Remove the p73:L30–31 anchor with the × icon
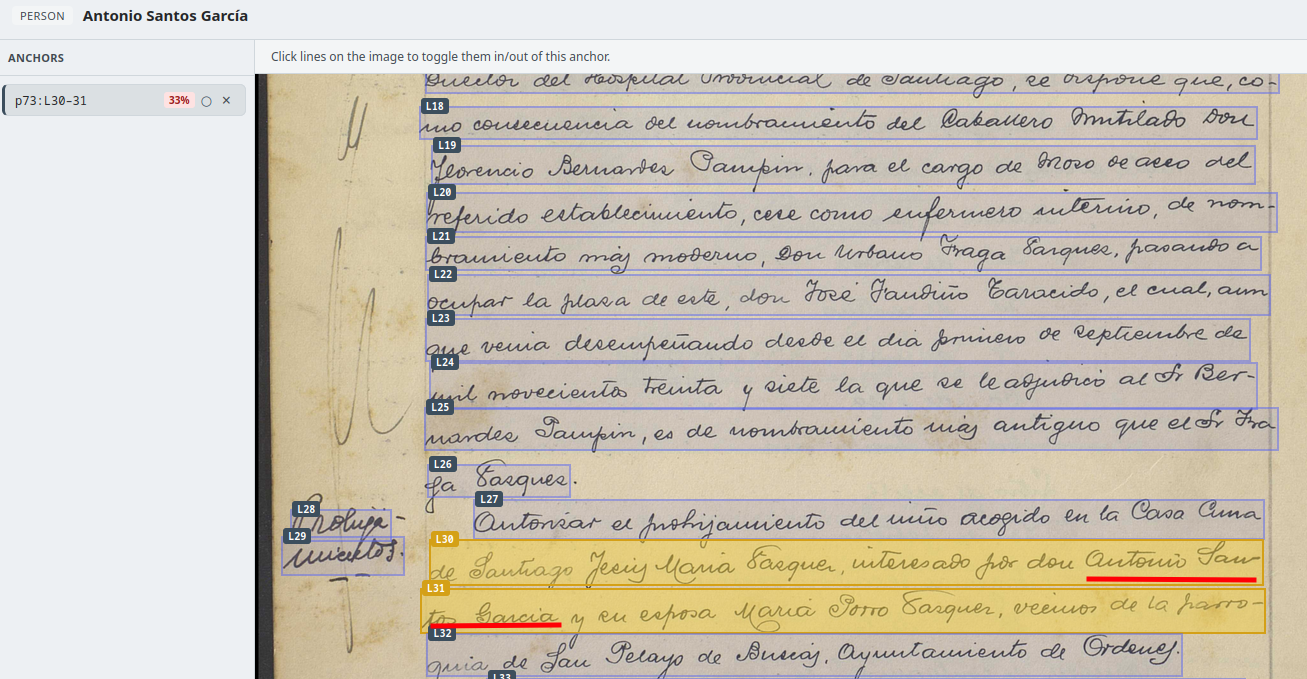Viewport: 1307px width, 679px height. (227, 101)
